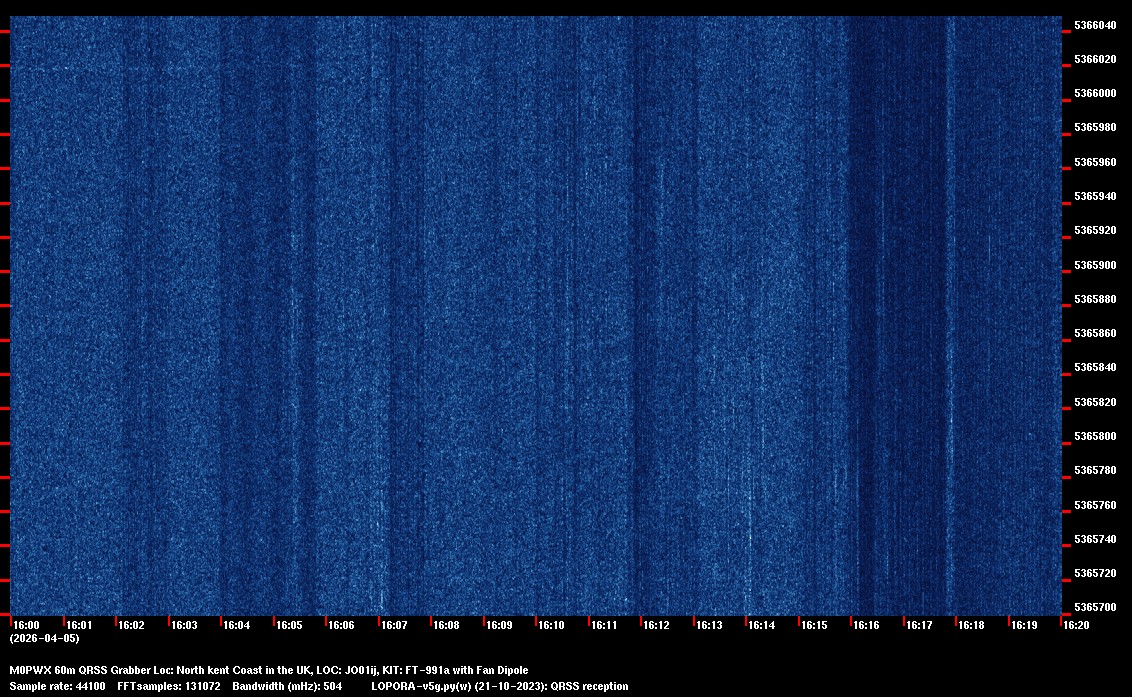The height and width of the screenshot is (697, 1132).
Task: Select the 5366000 frequency scale label
Action: click(1095, 94)
